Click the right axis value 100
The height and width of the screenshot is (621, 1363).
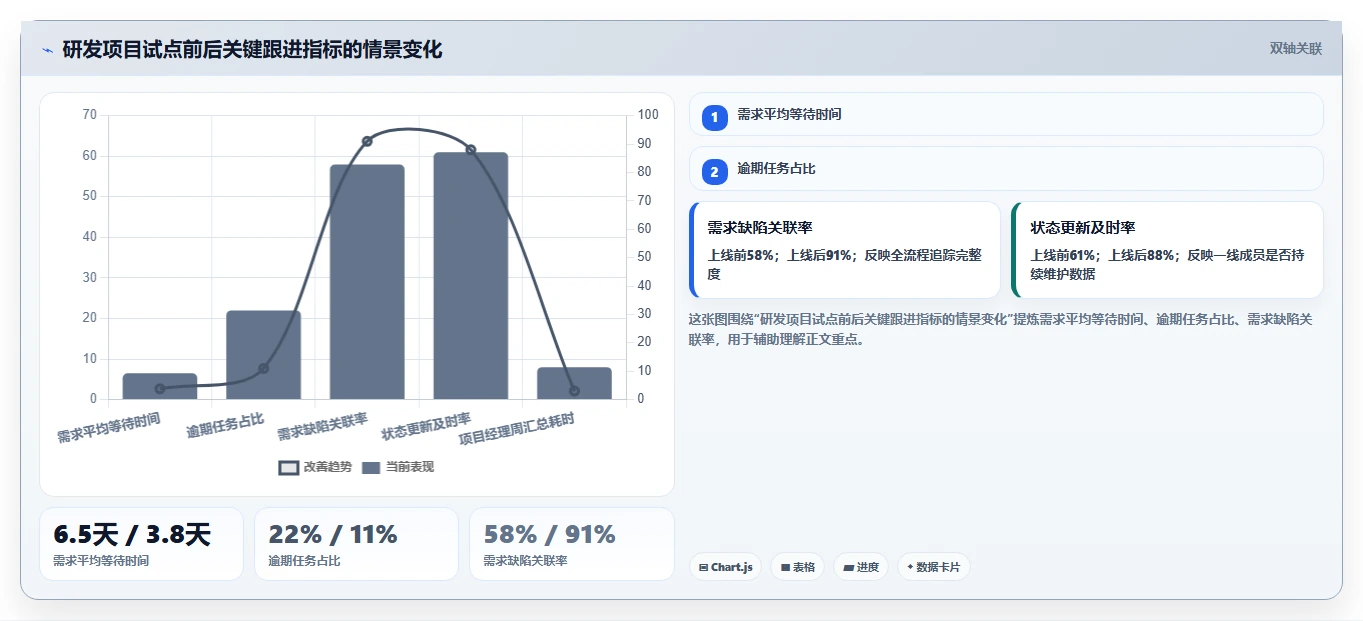click(648, 115)
